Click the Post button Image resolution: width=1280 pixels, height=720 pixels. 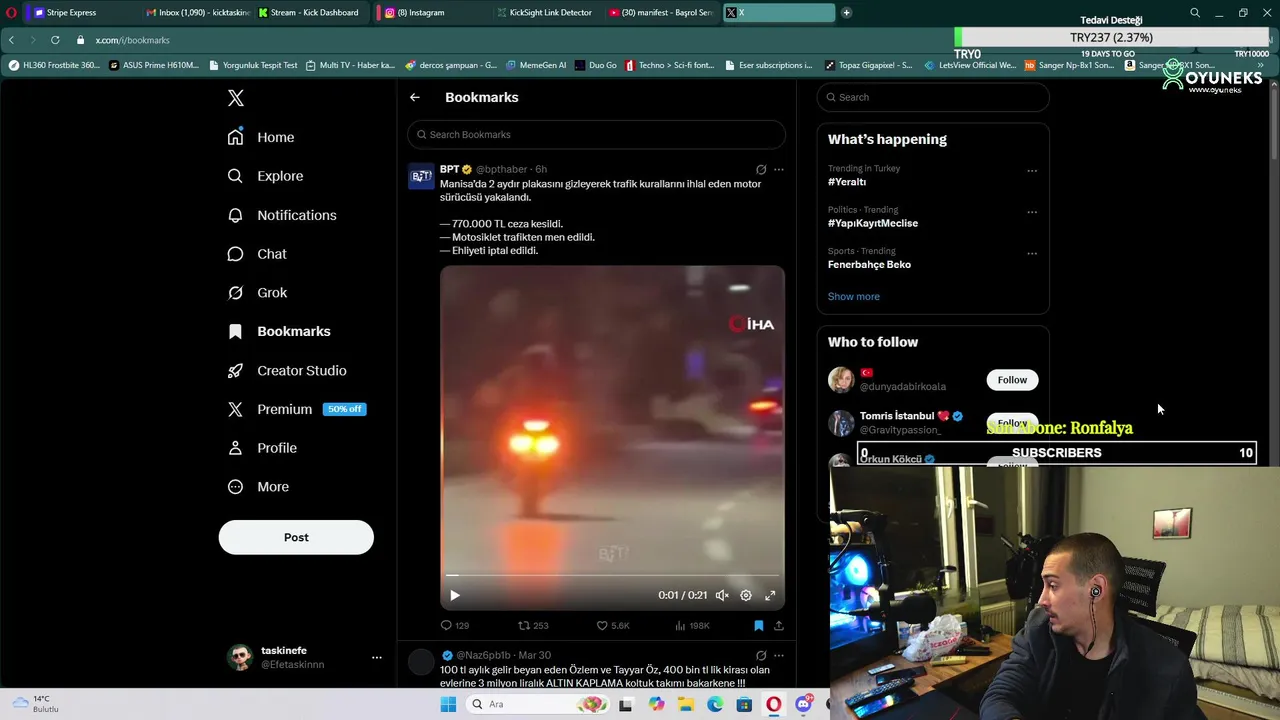(296, 537)
